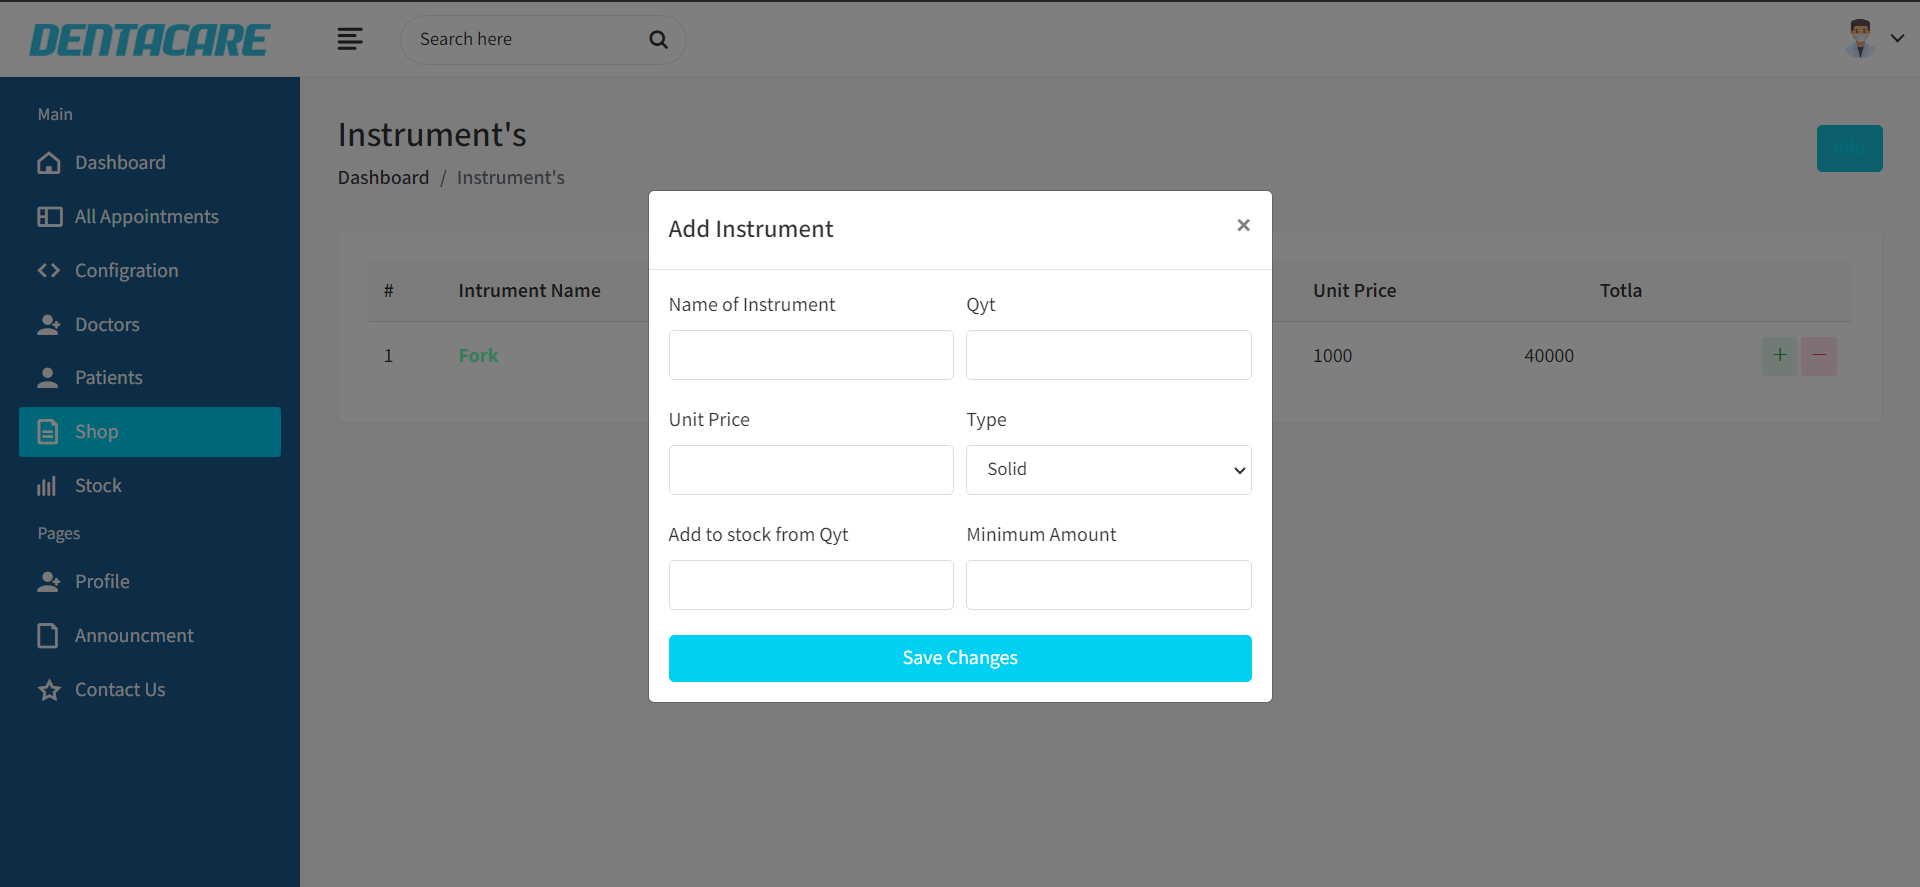This screenshot has width=1920, height=887.
Task: Select All Appointments menu item
Action: tap(146, 217)
